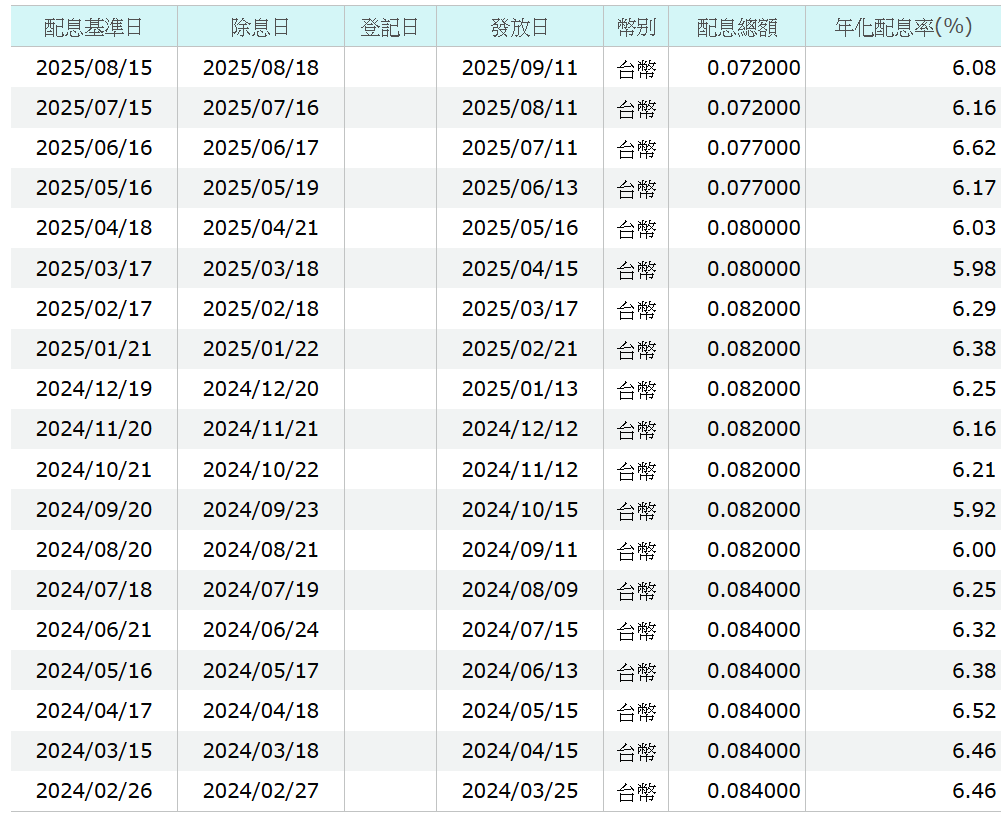Select payment date 2025/02/21
Screen dimensions: 1003x813
pyautogui.click(x=520, y=349)
